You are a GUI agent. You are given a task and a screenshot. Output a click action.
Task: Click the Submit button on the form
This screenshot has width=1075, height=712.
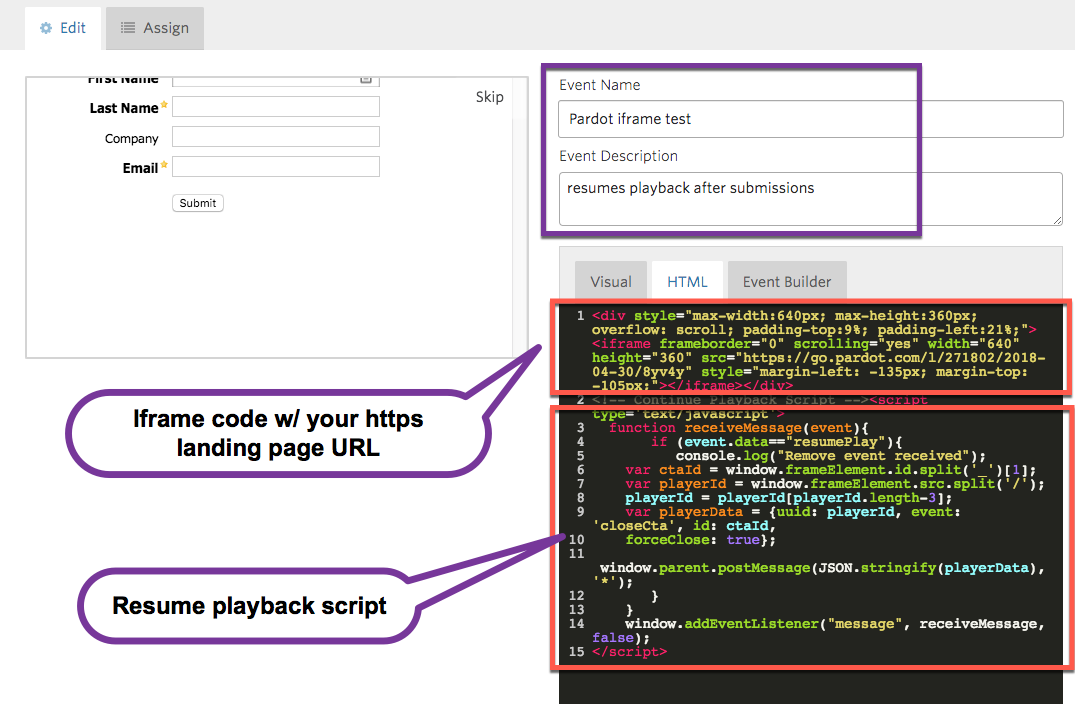[x=197, y=202]
